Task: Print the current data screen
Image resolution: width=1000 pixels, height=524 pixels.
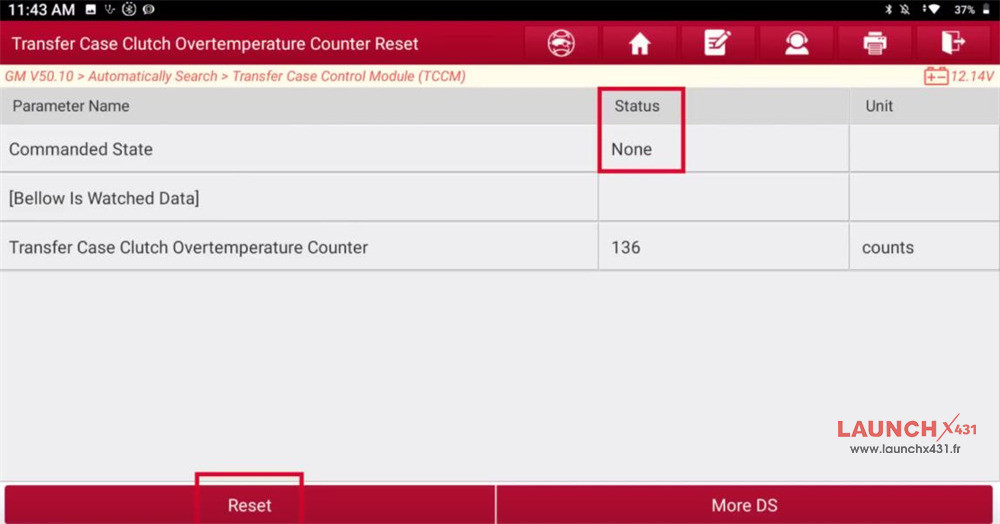Action: (x=875, y=43)
